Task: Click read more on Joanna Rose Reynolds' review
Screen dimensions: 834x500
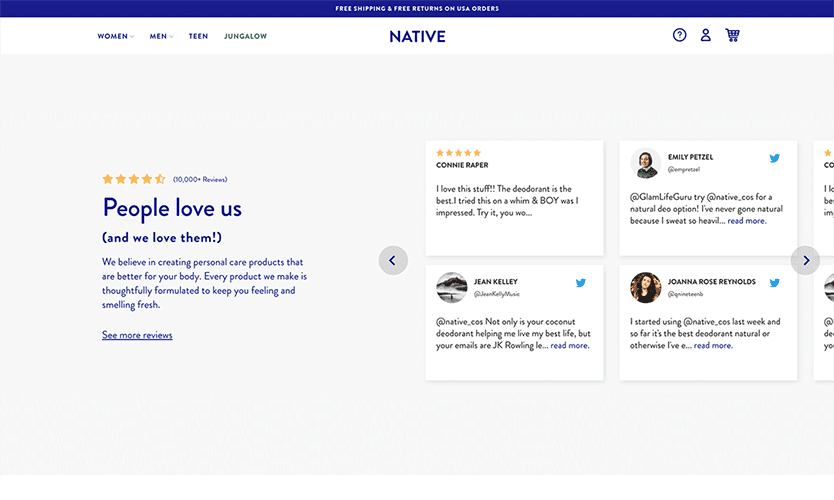Action: click(713, 345)
